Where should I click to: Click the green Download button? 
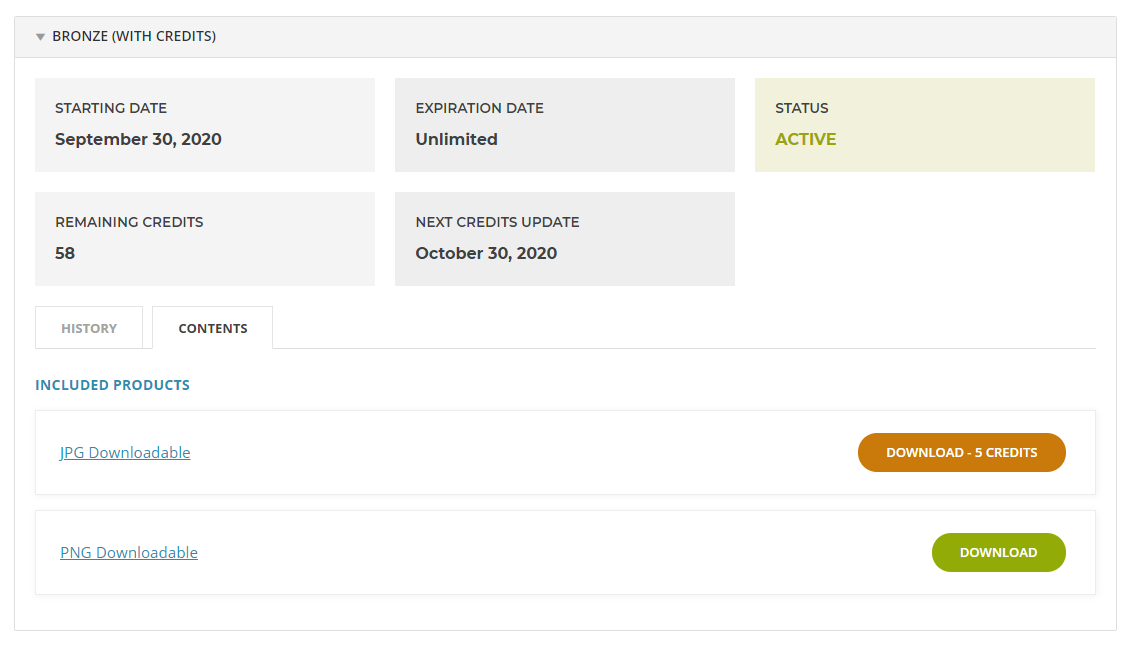(998, 552)
